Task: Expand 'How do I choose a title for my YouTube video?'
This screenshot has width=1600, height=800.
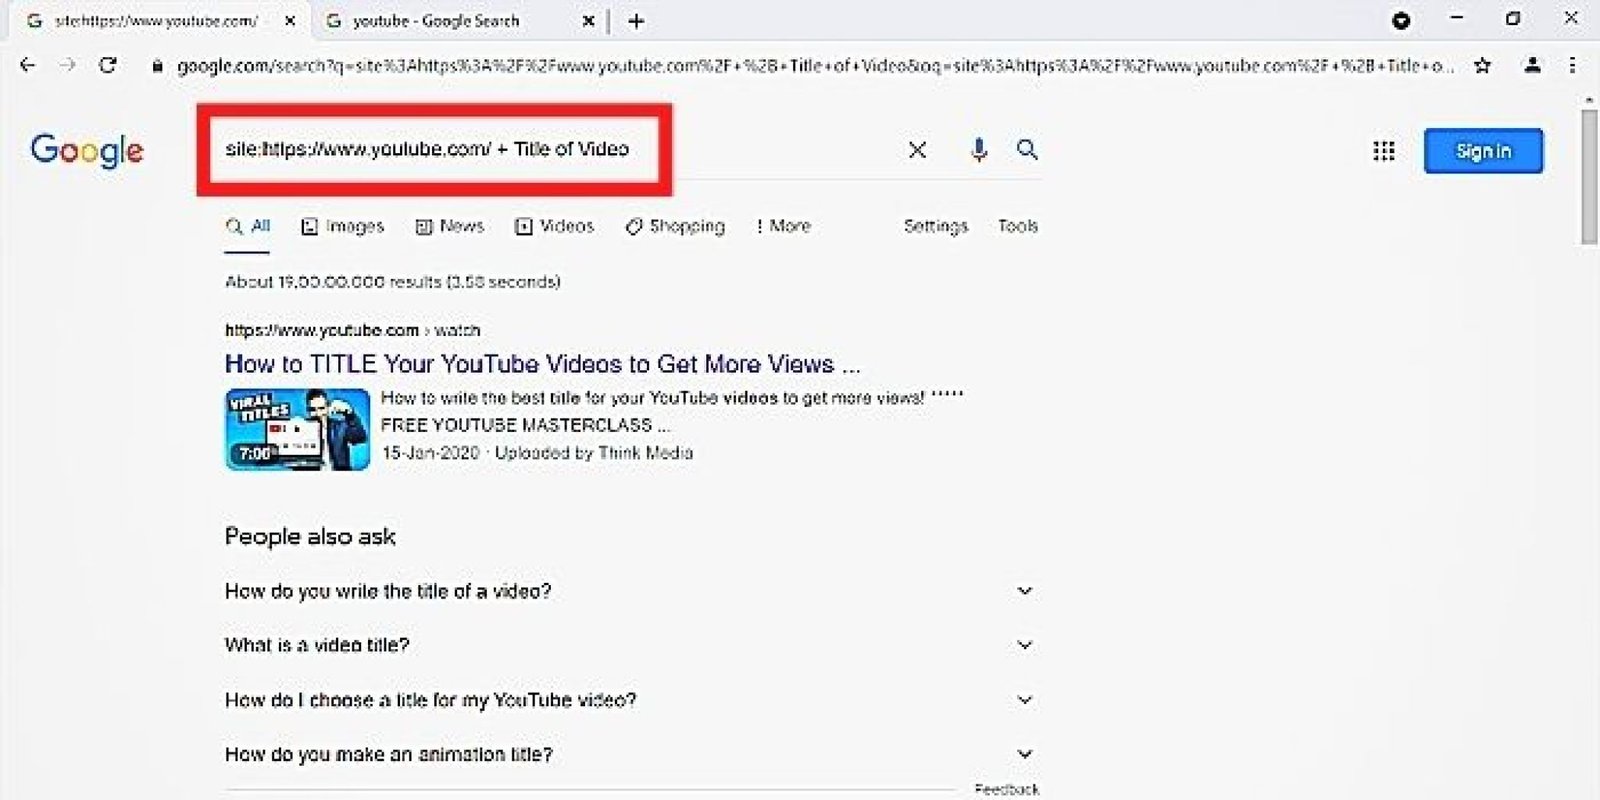Action: [x=630, y=700]
